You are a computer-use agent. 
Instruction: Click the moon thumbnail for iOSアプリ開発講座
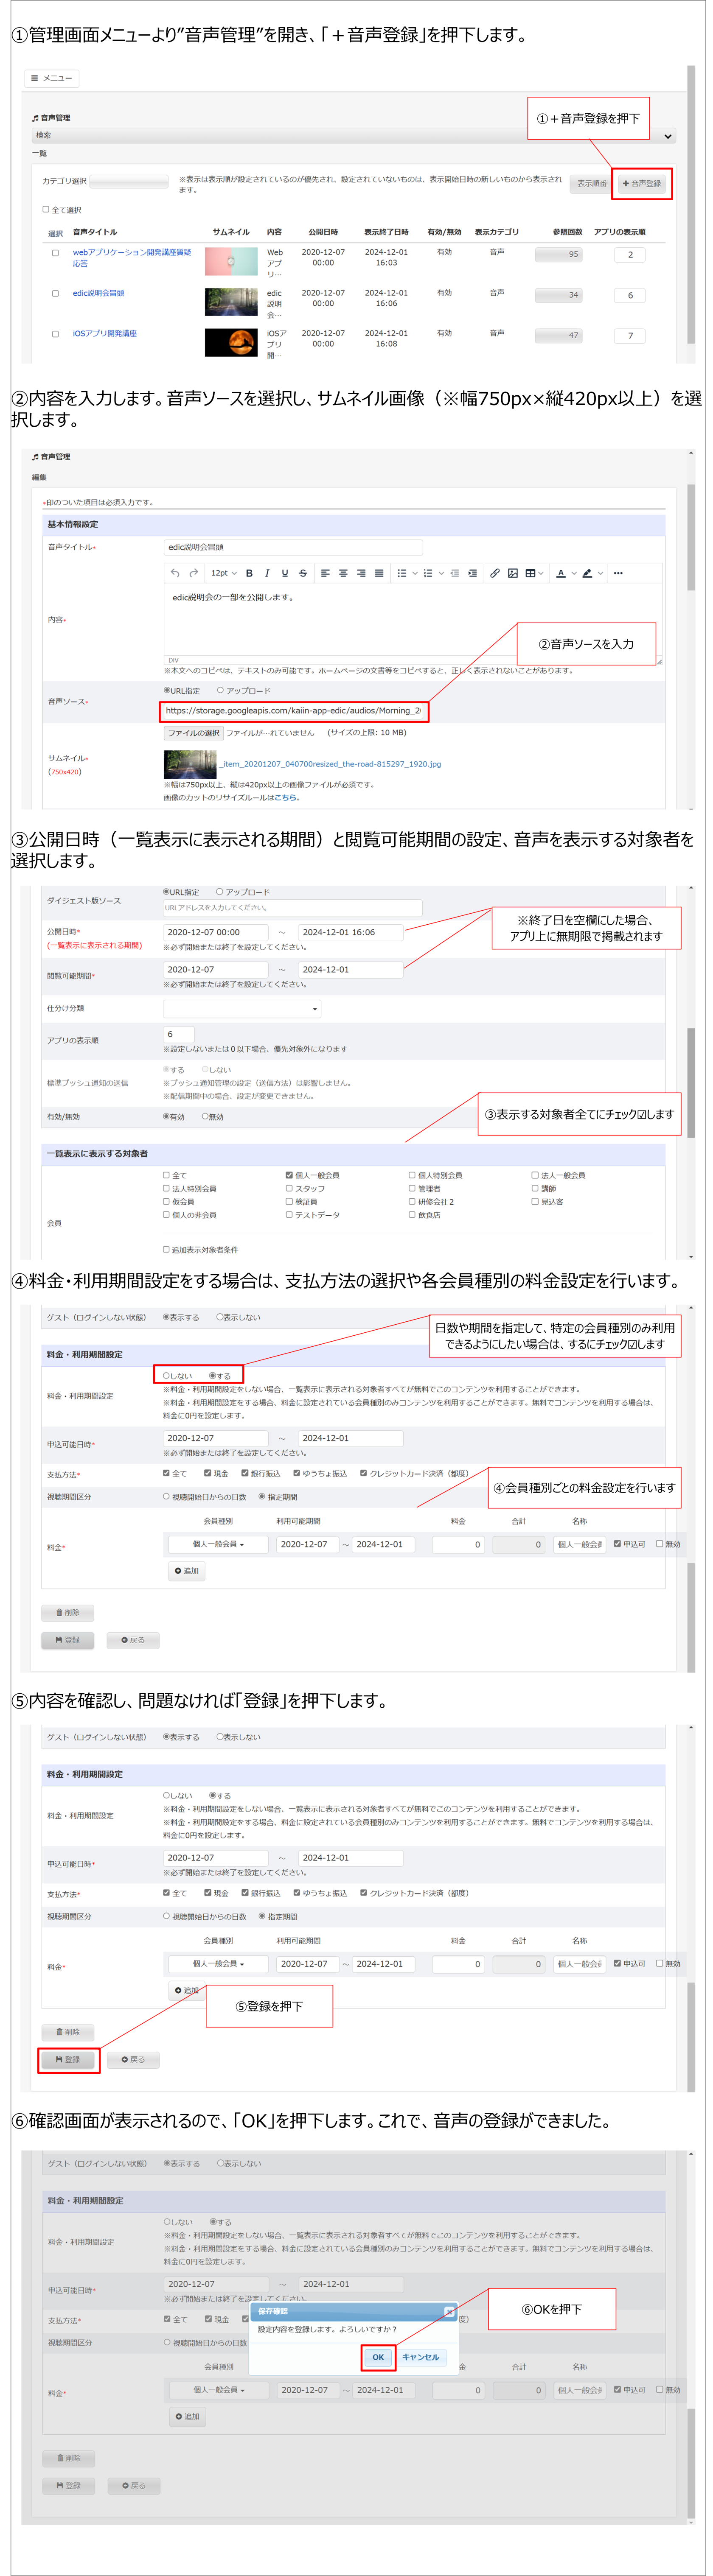pyautogui.click(x=231, y=342)
